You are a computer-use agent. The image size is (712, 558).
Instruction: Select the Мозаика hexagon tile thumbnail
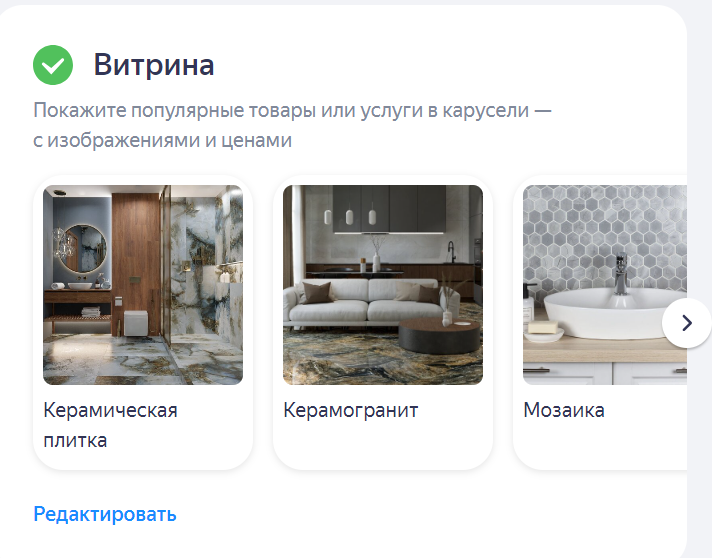click(x=605, y=285)
